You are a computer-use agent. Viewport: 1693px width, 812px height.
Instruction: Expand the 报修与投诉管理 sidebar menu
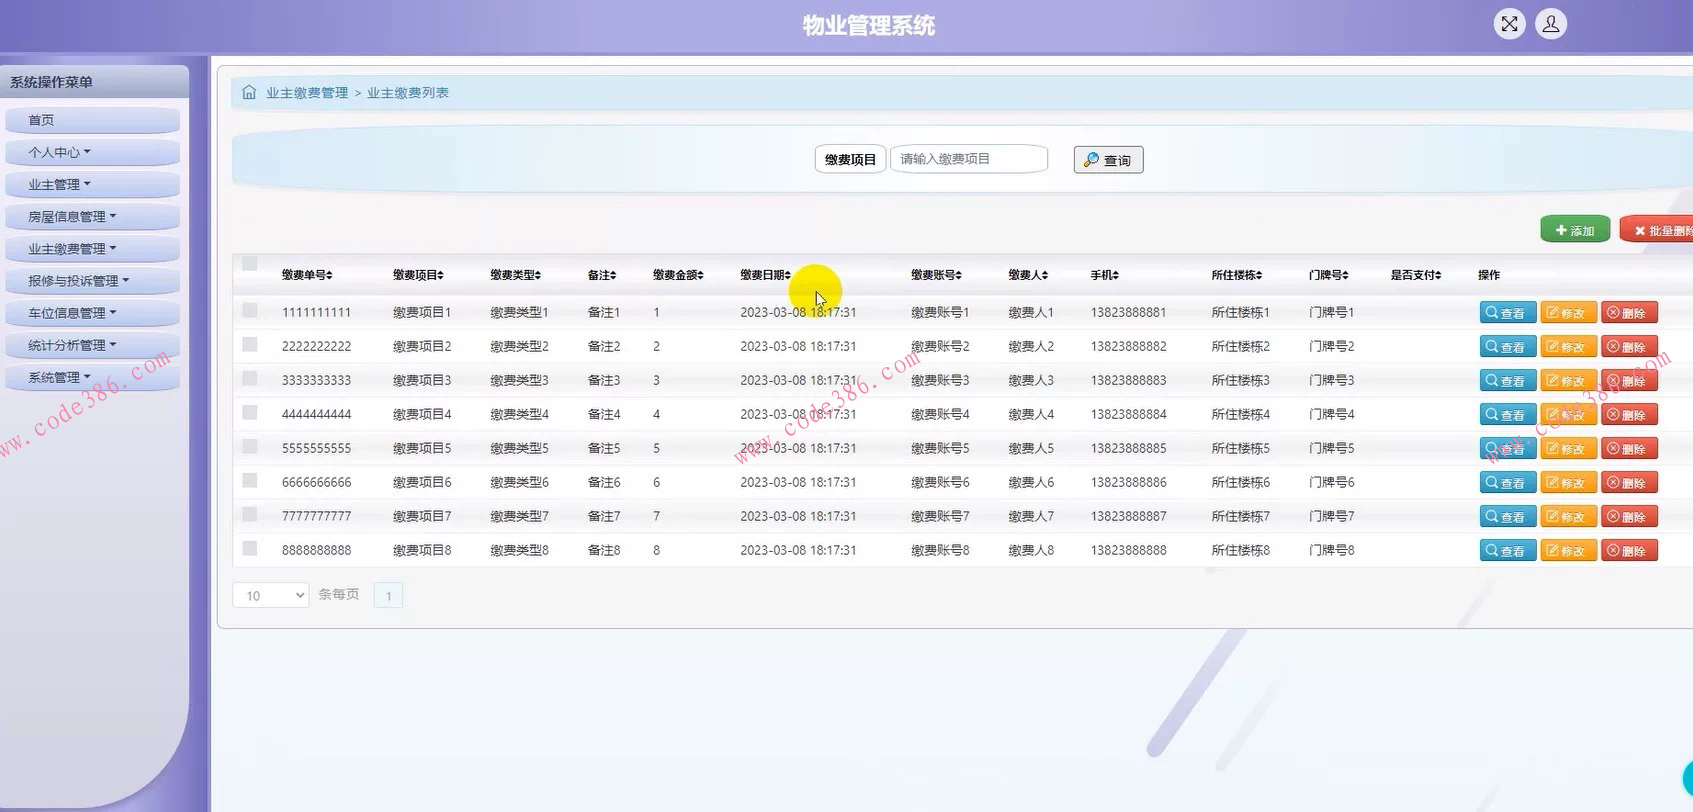pos(92,281)
